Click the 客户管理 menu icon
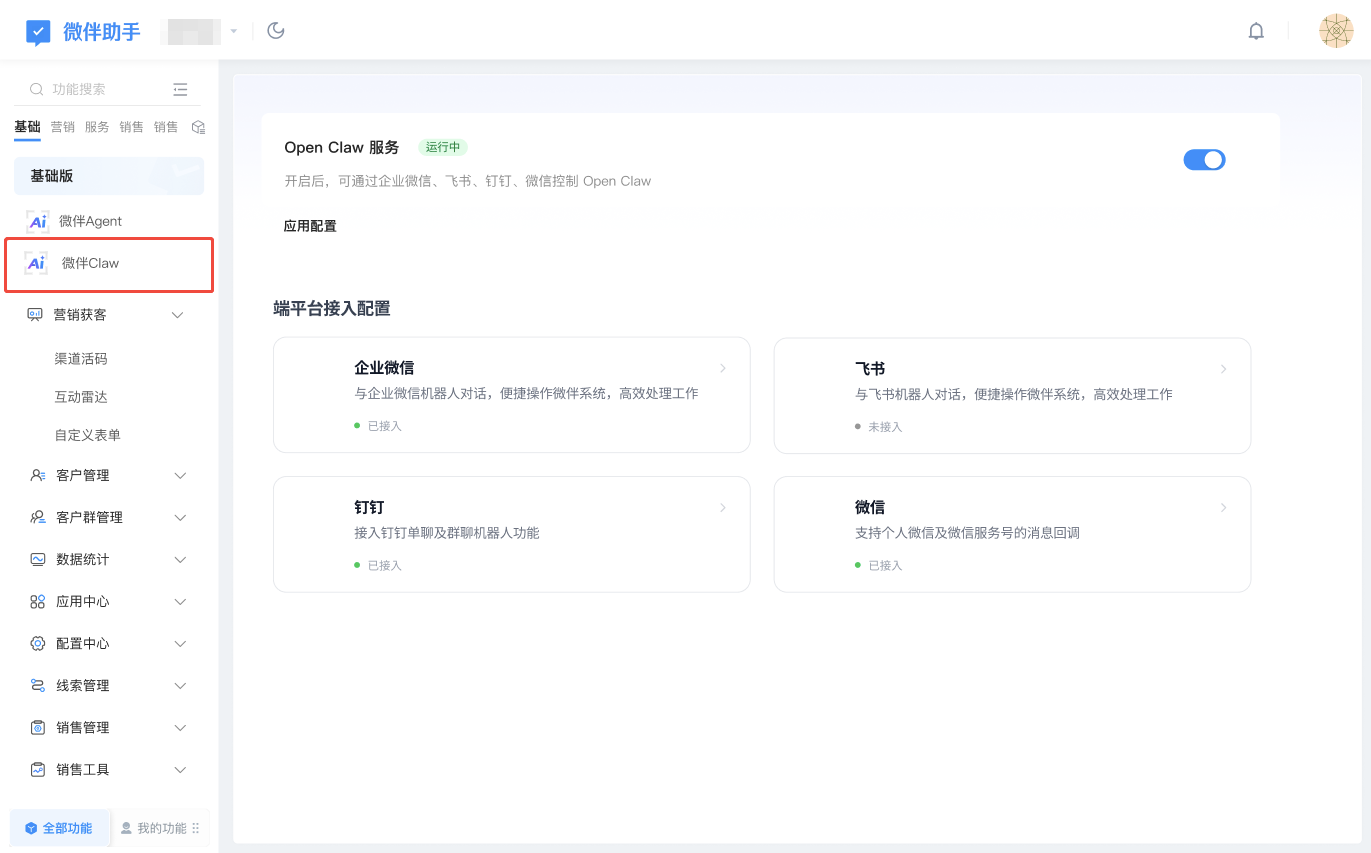The width and height of the screenshot is (1371, 853). 38,476
